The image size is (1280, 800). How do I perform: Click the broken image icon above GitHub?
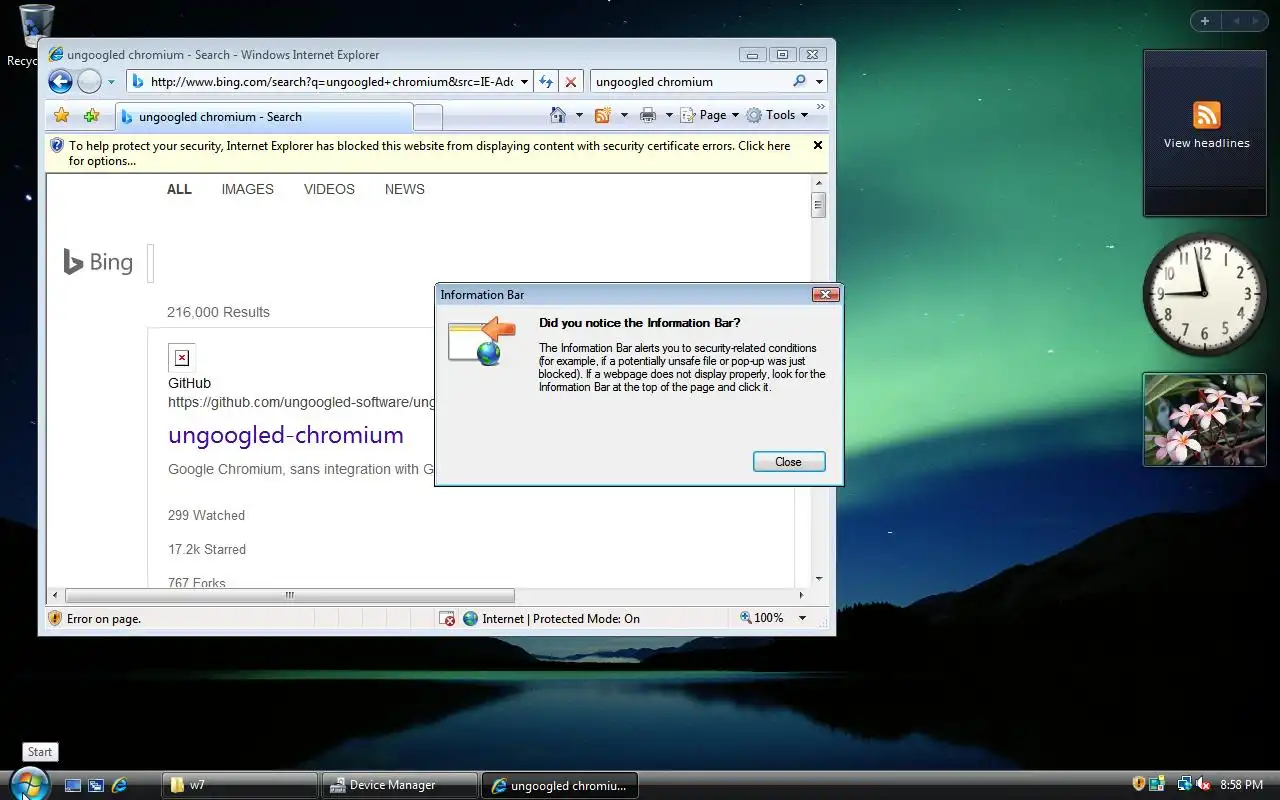tap(181, 358)
